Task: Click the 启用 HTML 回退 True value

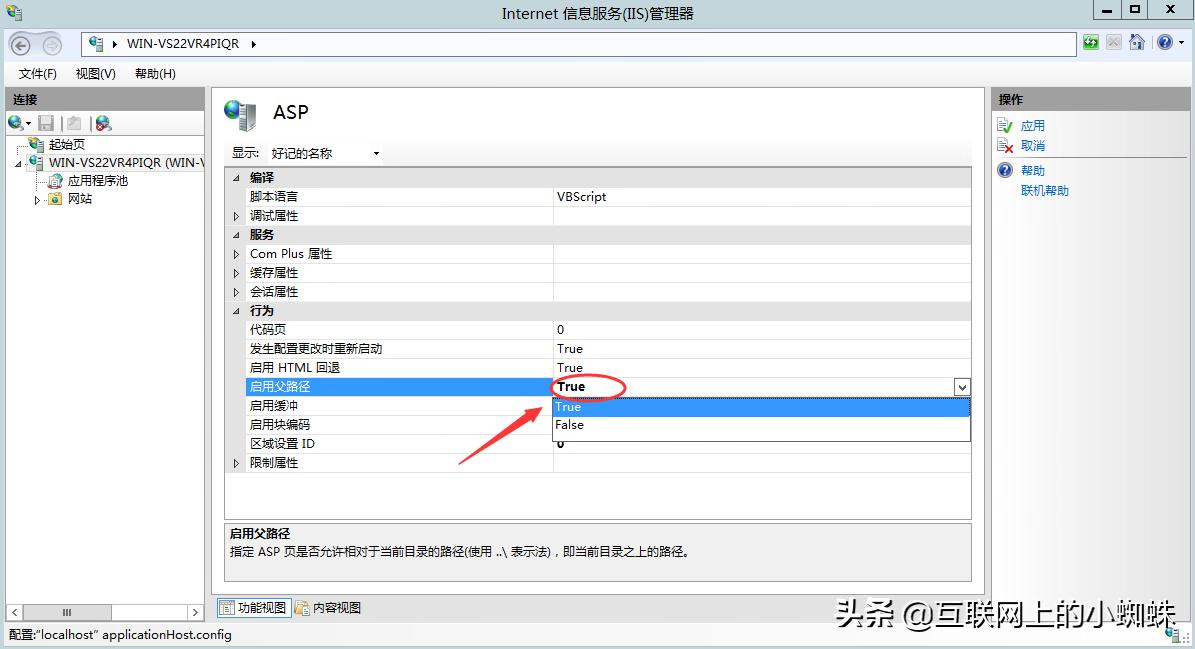Action: [x=569, y=367]
